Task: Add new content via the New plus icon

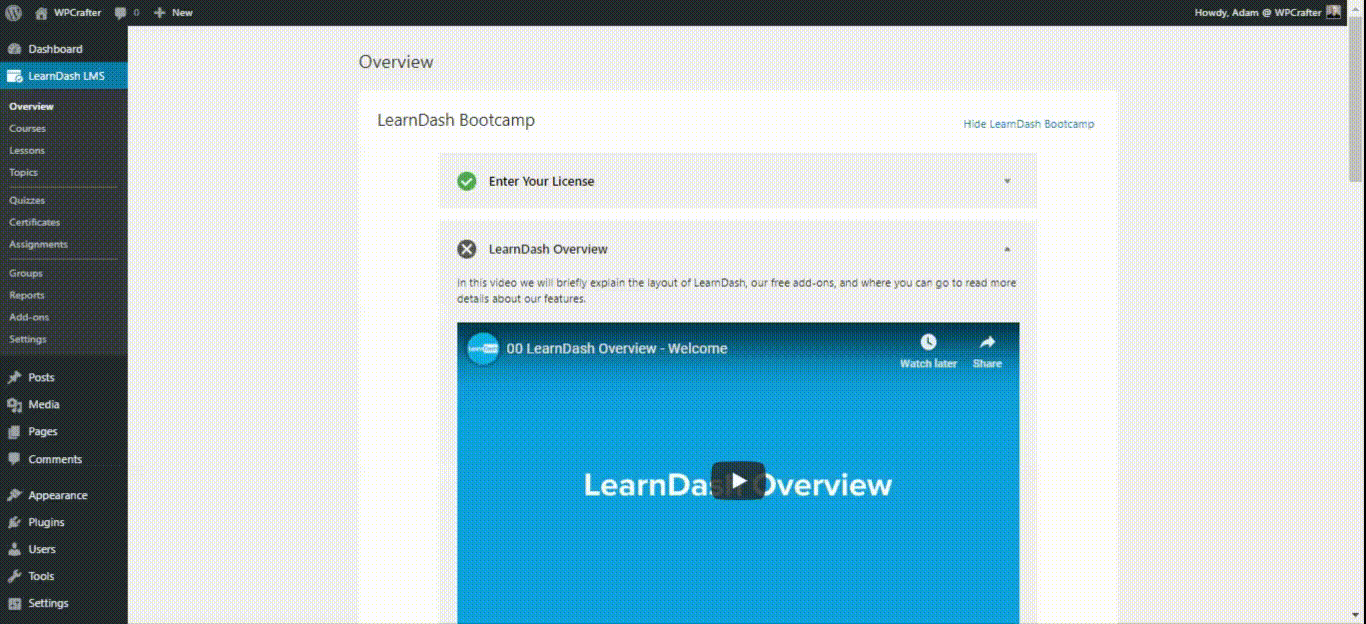Action: [159, 13]
